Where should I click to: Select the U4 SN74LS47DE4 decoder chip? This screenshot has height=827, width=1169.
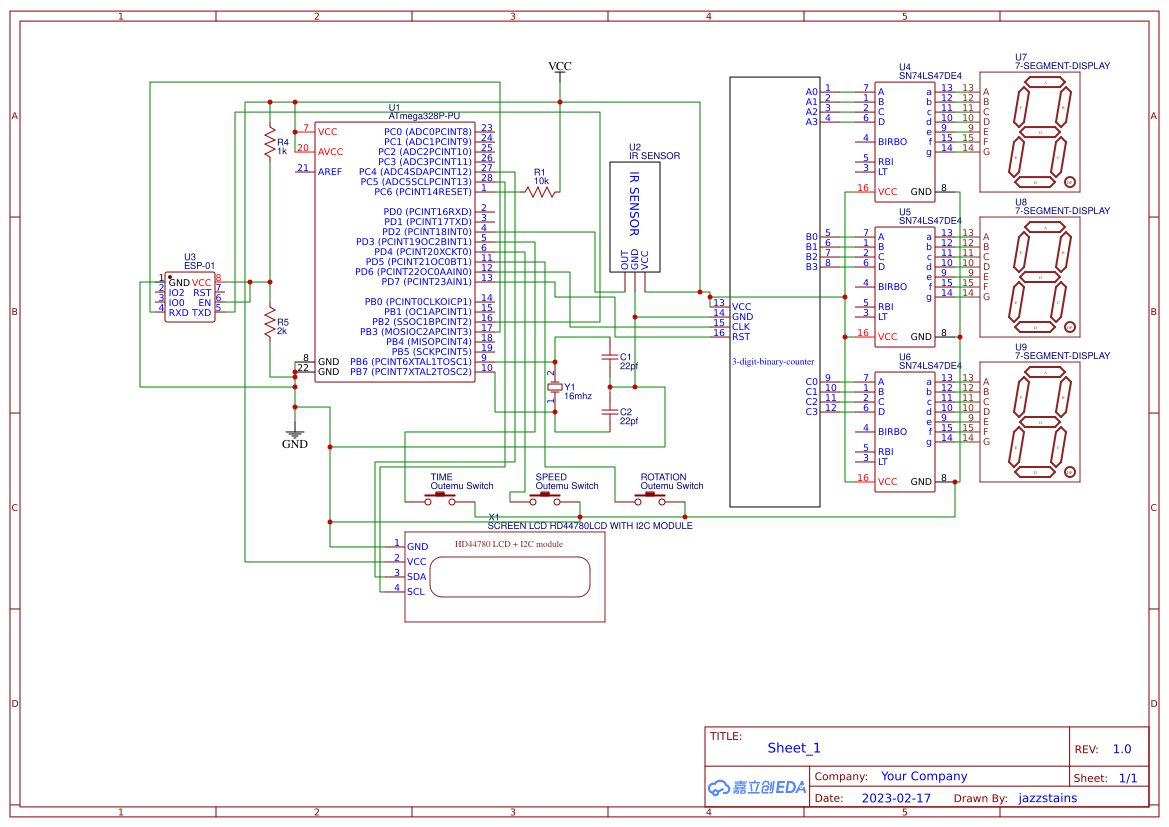click(x=905, y=141)
